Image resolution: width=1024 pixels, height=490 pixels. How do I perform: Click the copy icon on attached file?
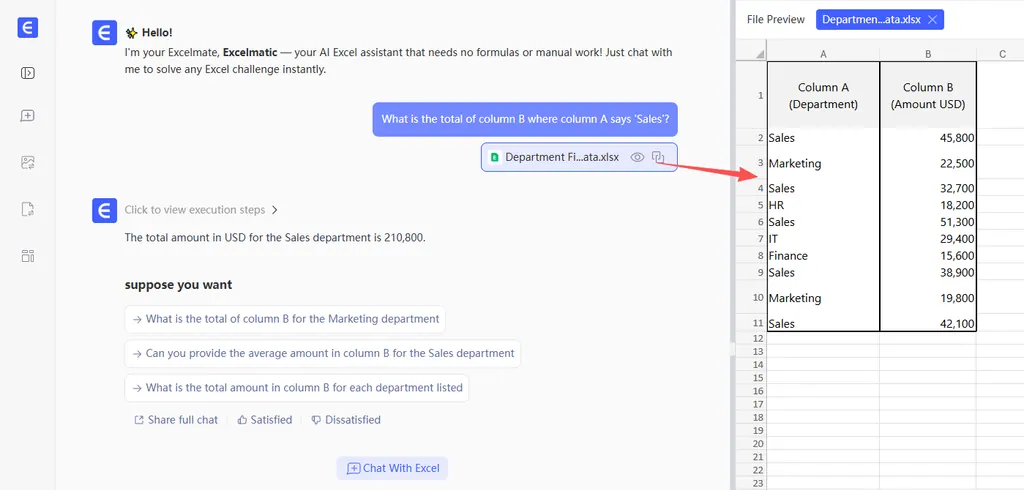tap(658, 157)
